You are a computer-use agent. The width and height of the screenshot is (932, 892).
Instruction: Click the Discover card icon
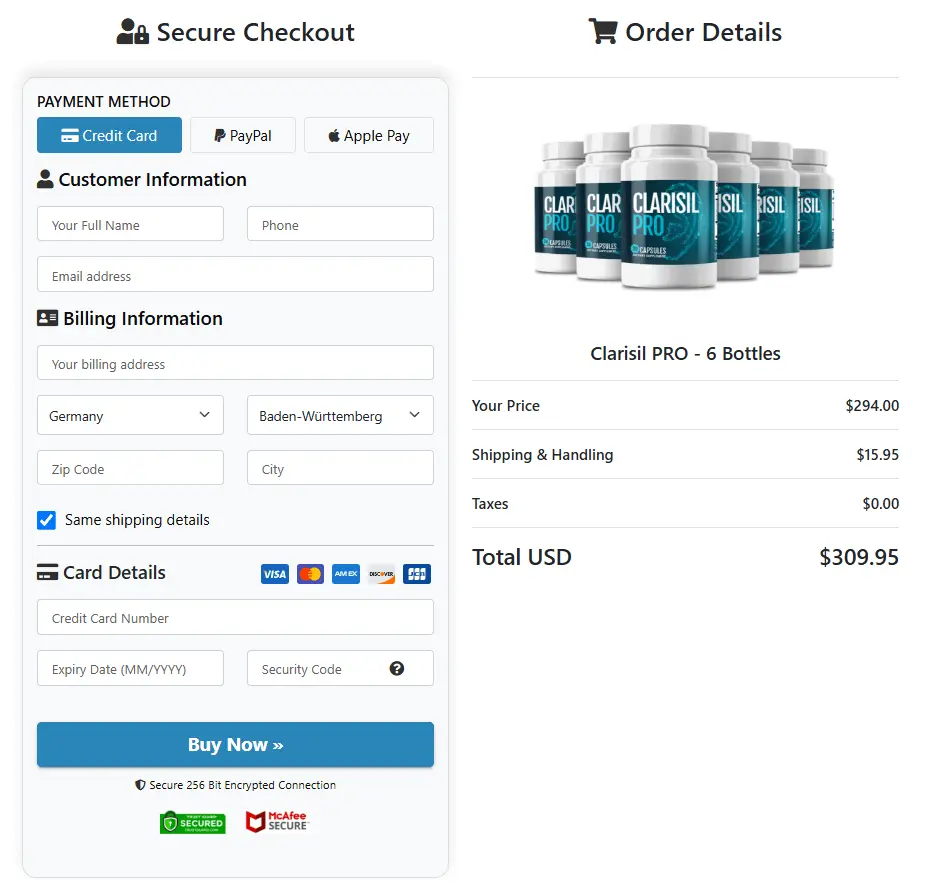[x=382, y=574]
